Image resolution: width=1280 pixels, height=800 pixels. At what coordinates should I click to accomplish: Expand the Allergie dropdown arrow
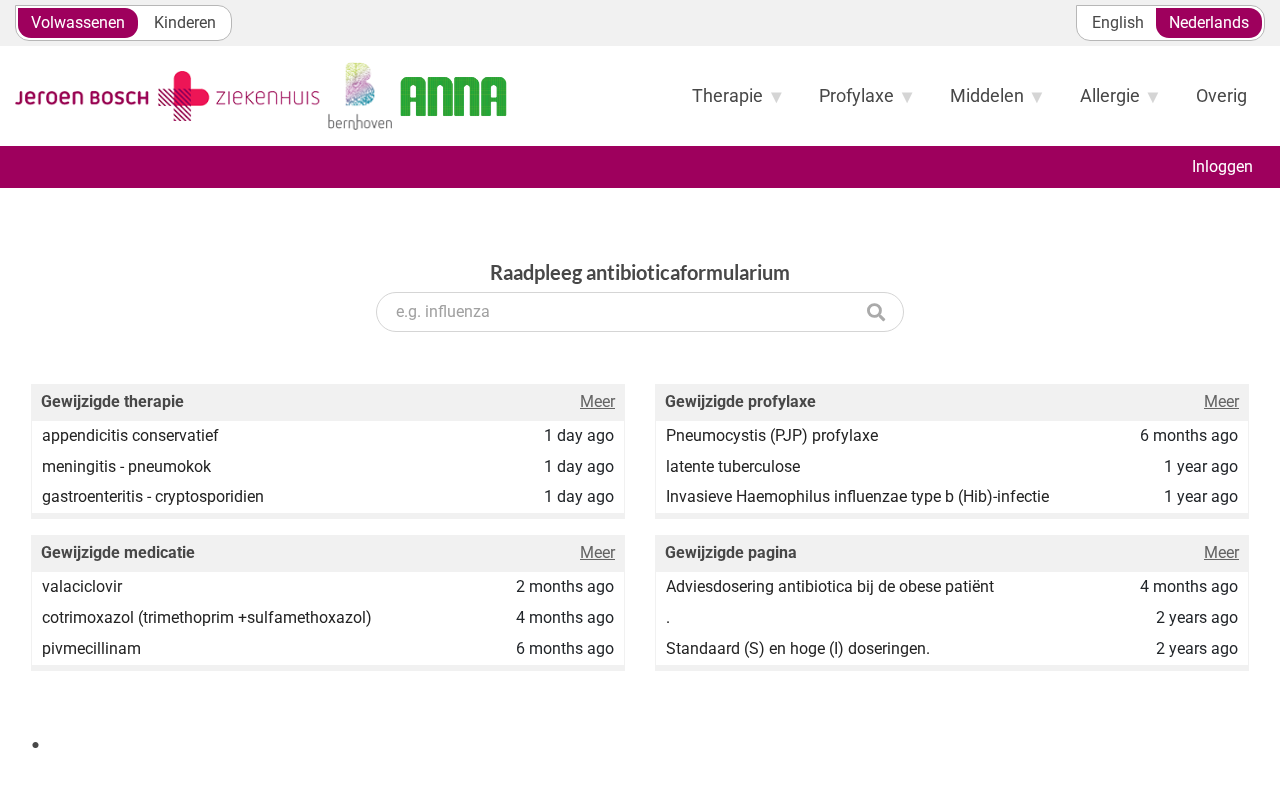pyautogui.click(x=1153, y=97)
